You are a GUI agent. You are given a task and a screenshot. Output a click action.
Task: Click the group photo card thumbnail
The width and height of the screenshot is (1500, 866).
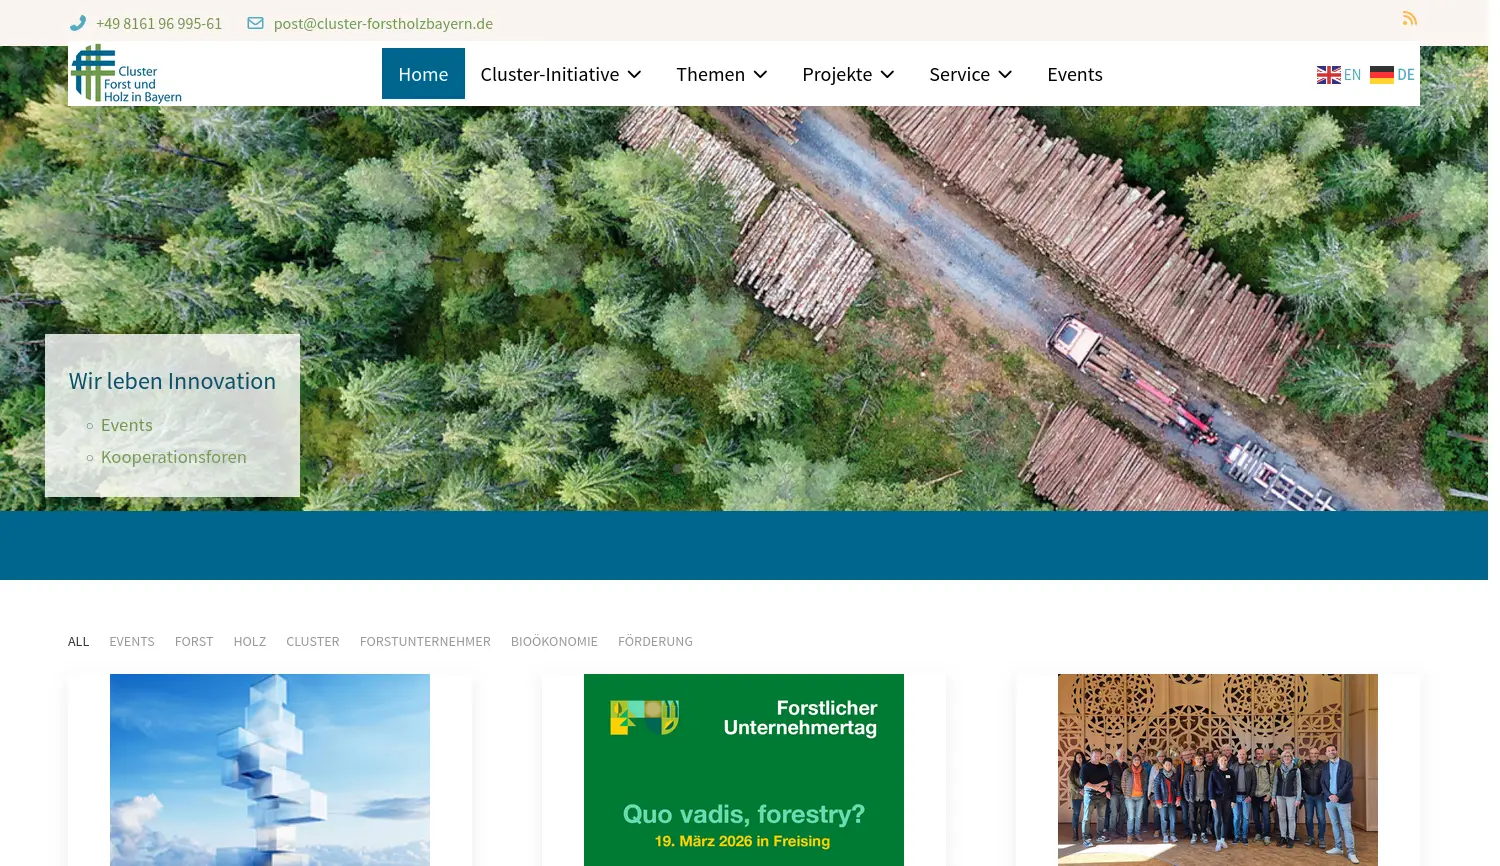[1217, 770]
